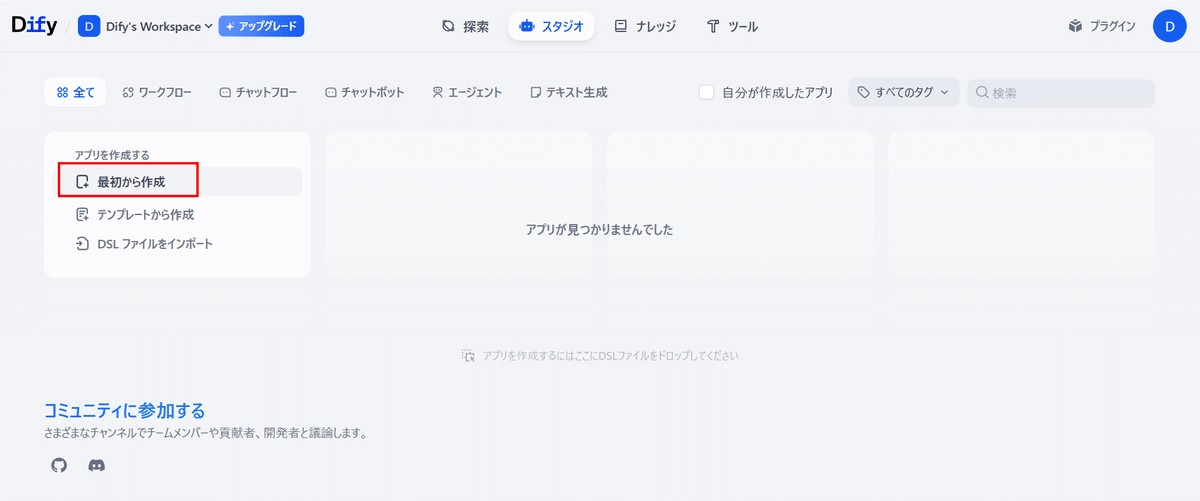Screen dimensions: 1200x501
Task: Click the explore compass icon
Action: click(x=449, y=27)
